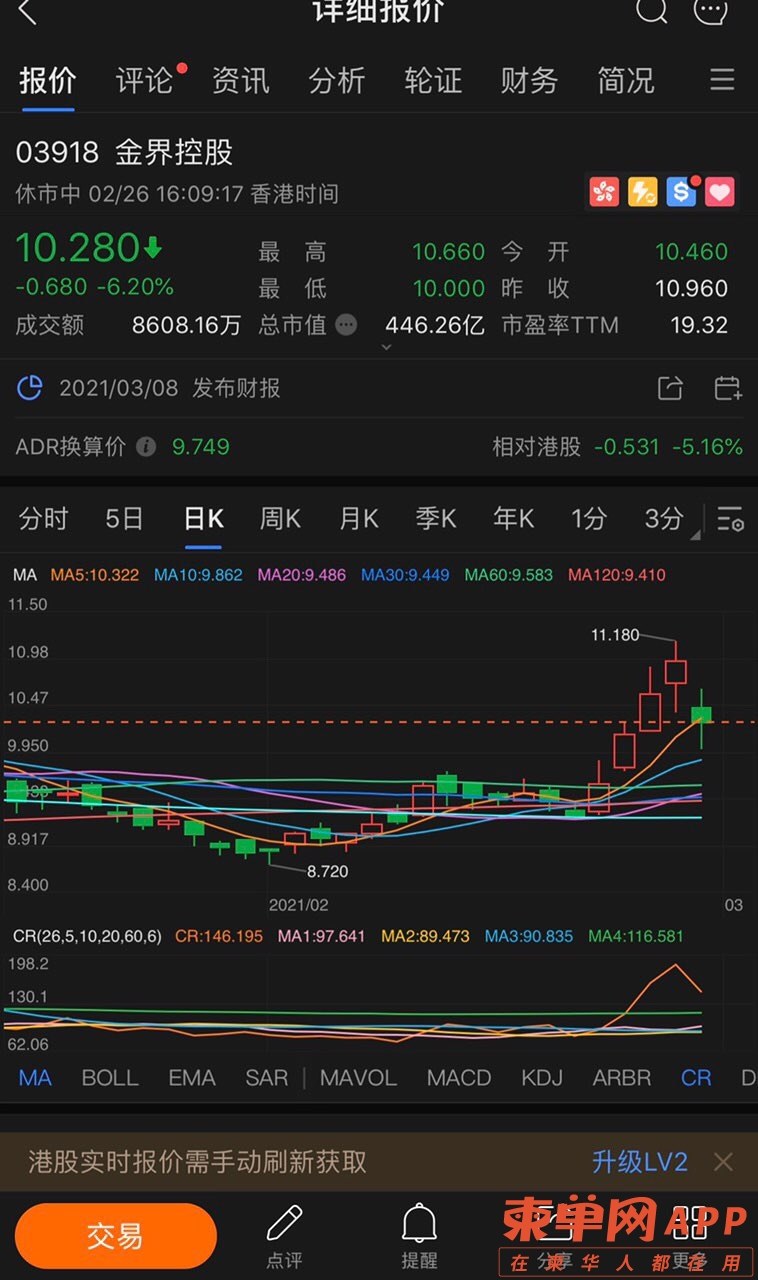
Task: Dismiss the 港股实时报价 banner
Action: pyautogui.click(x=723, y=1162)
